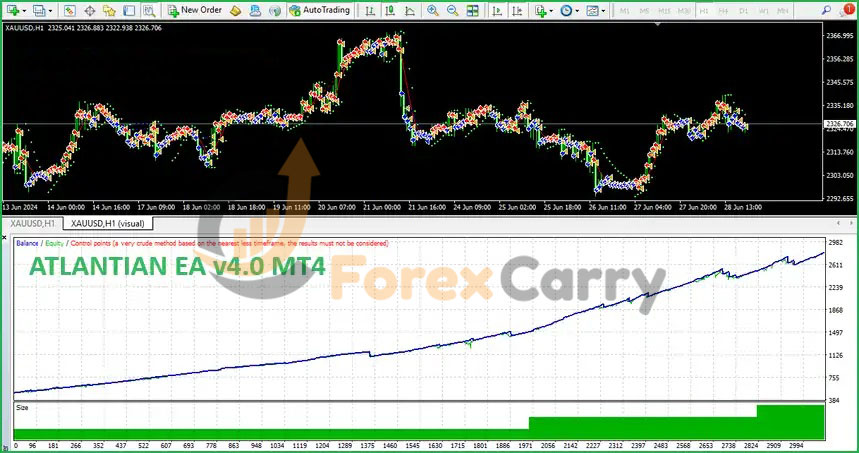Switch chart to bar chart style
Viewport: 859px width, 453px height.
[x=371, y=10]
